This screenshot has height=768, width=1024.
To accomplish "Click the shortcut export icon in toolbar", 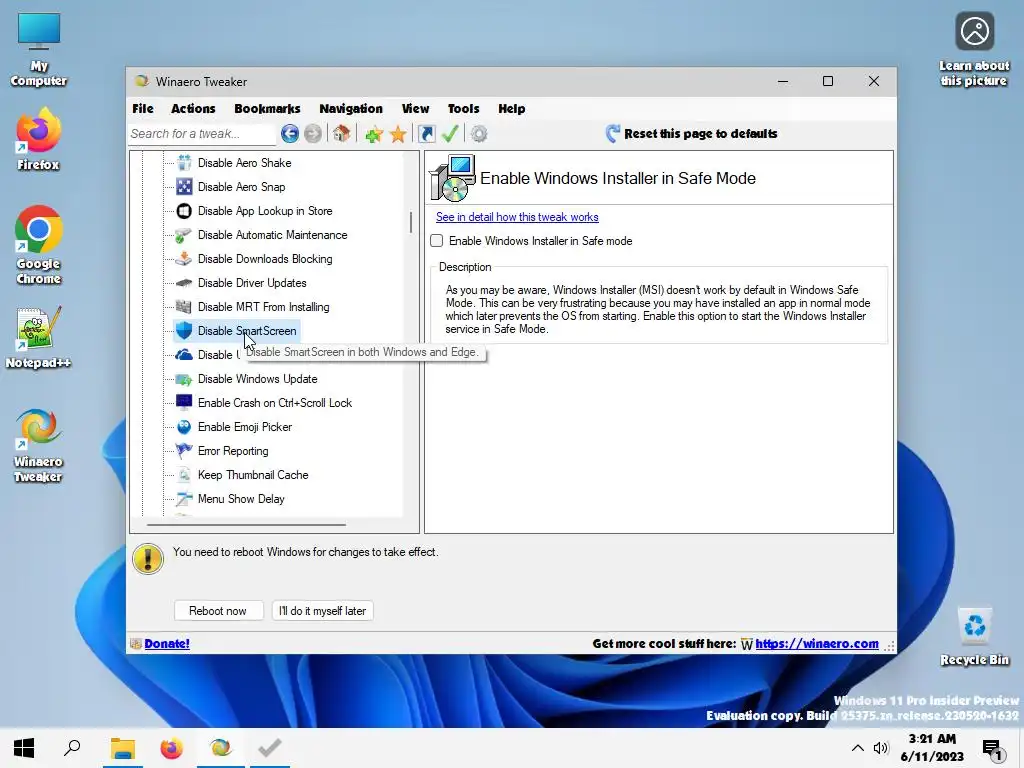I will 426,134.
